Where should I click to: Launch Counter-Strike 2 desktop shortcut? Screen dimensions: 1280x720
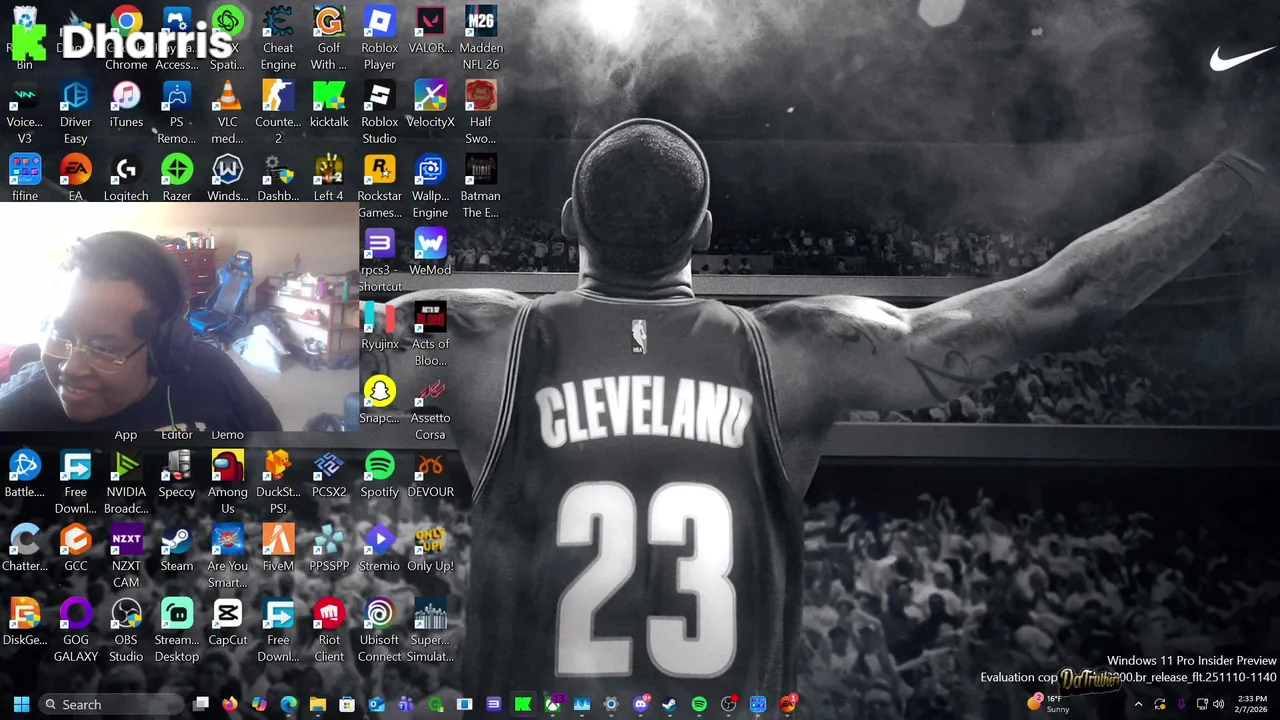coord(278,112)
